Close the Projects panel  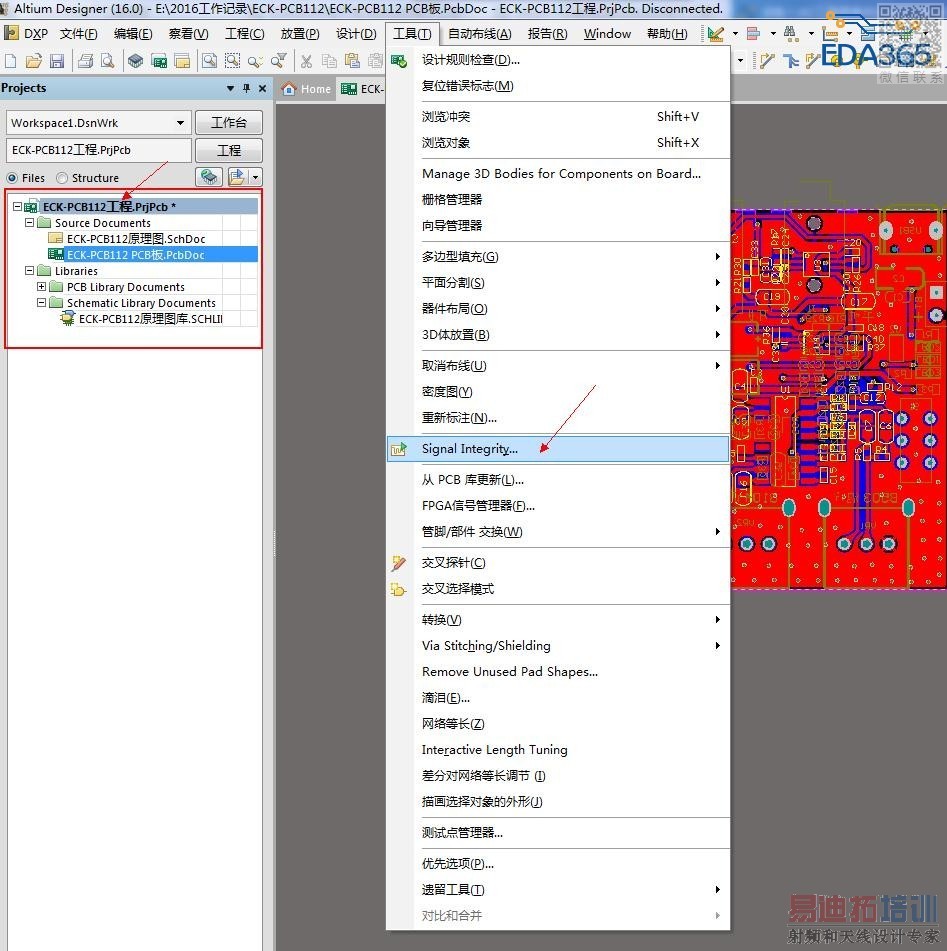pos(262,88)
